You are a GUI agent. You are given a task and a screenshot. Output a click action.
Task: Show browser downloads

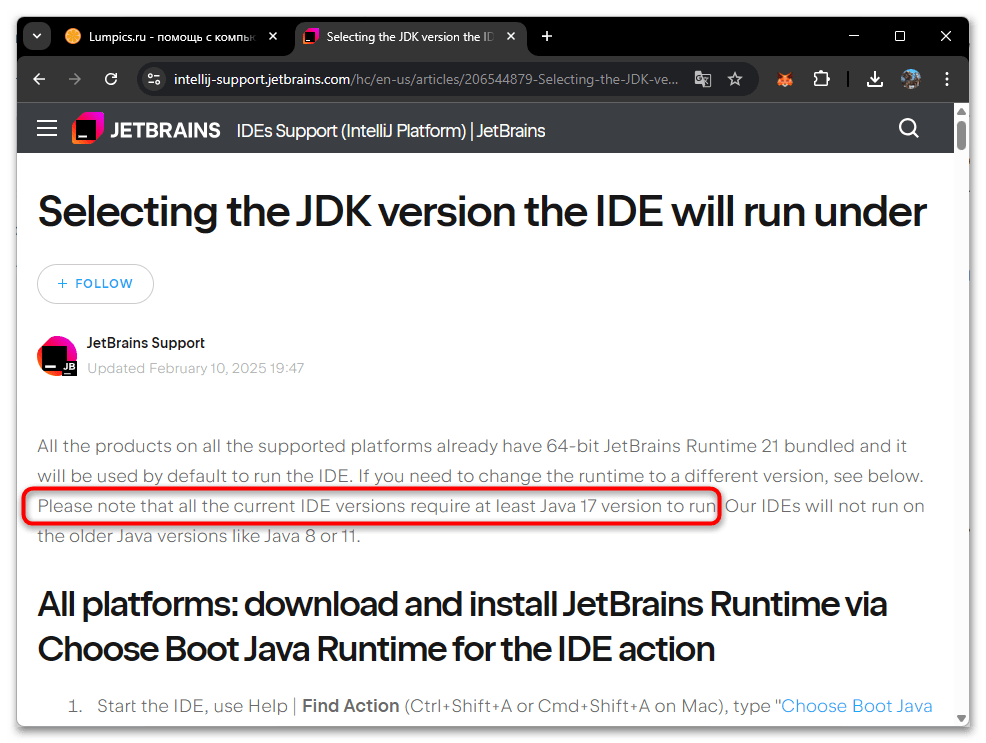click(x=874, y=79)
